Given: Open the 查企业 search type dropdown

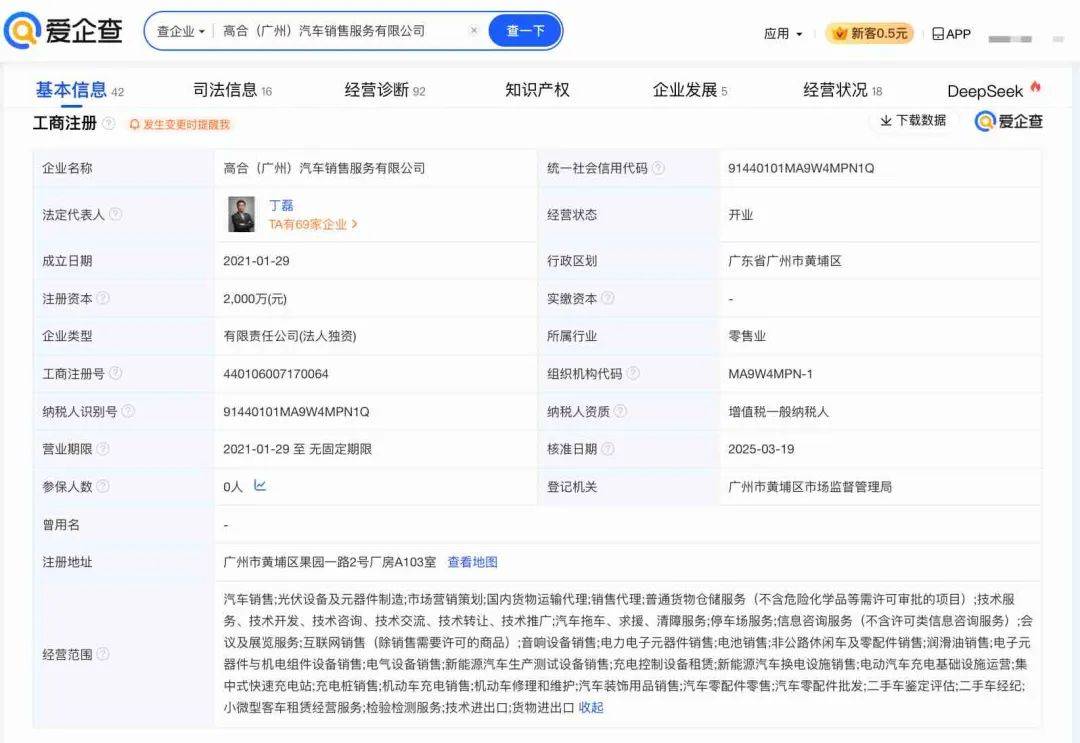Looking at the screenshot, I should (x=180, y=31).
